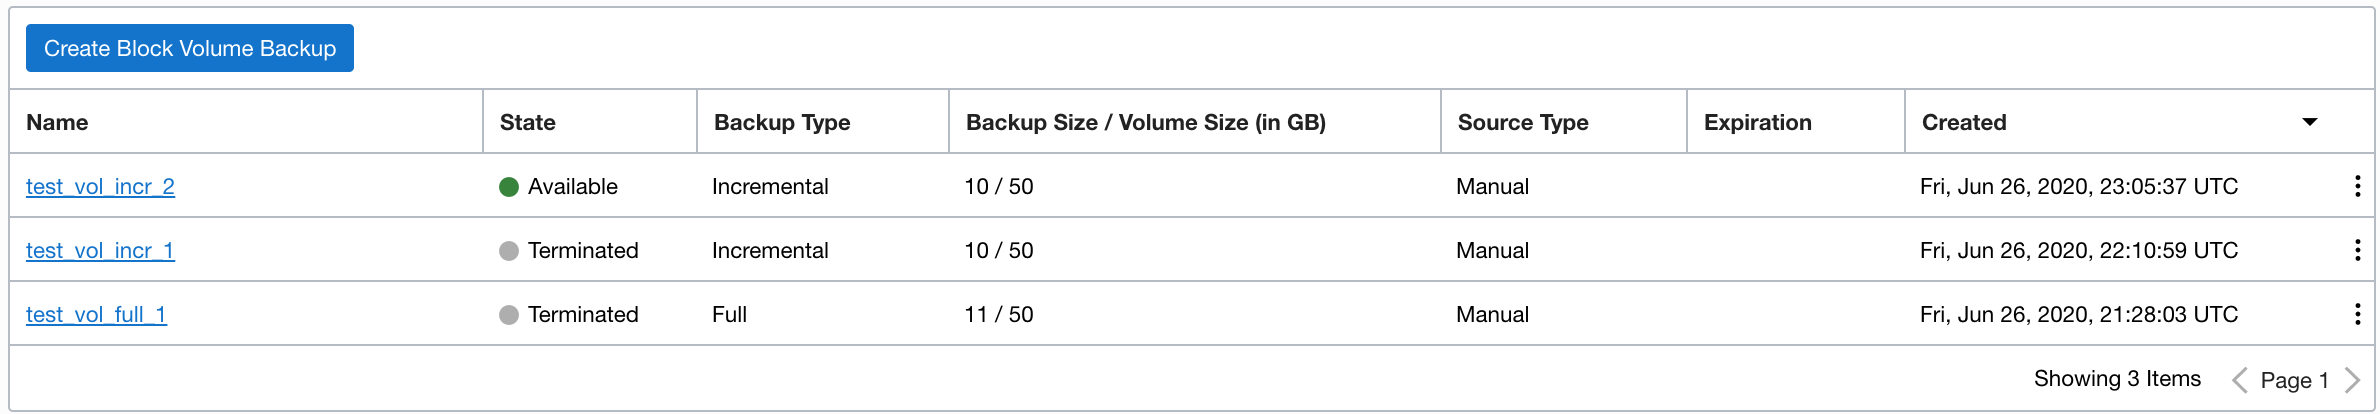Click Create Block Volume Backup button

click(x=190, y=48)
